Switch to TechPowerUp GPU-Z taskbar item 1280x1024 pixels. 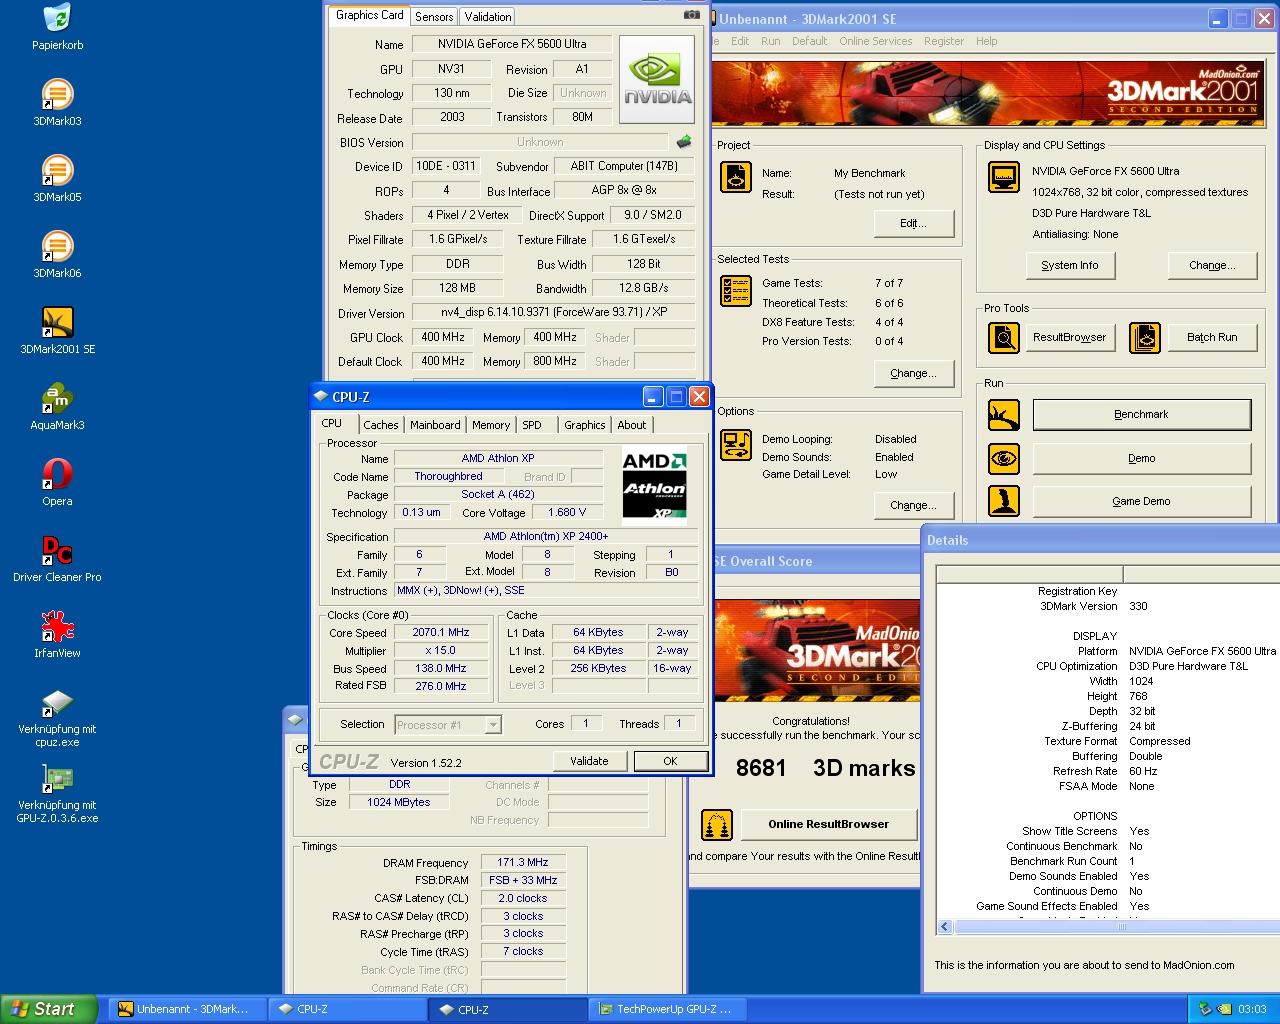[670, 1009]
